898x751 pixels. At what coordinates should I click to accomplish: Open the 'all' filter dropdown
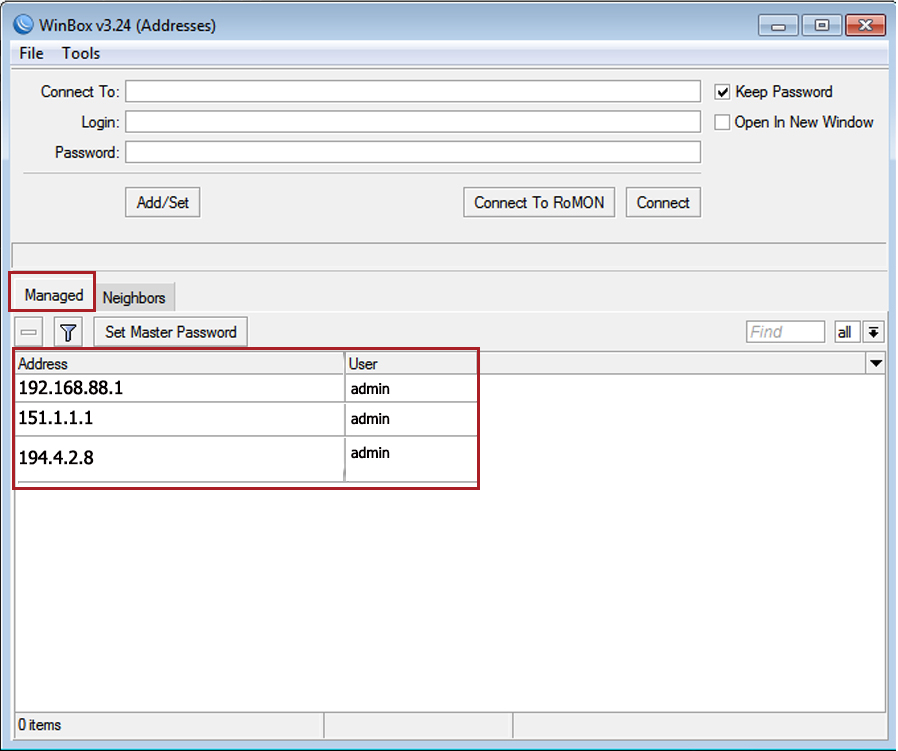[x=845, y=332]
